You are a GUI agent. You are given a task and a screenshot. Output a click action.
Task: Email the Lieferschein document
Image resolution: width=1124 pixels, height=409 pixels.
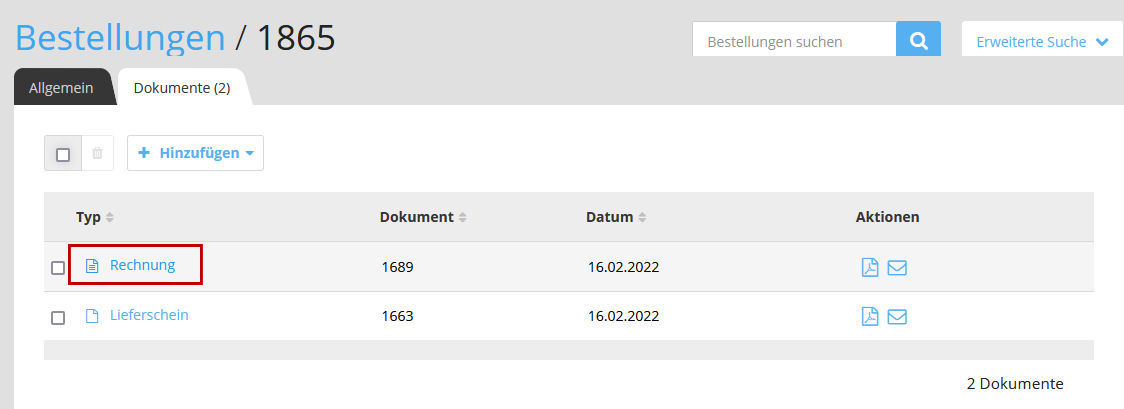click(897, 317)
